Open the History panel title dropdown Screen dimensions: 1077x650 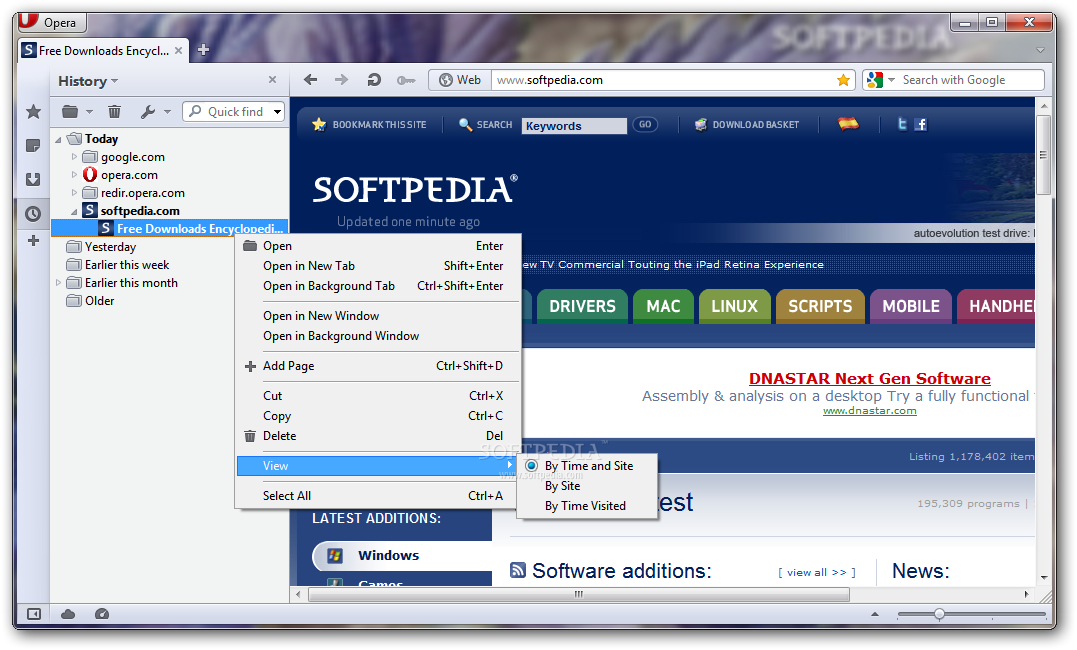click(114, 81)
